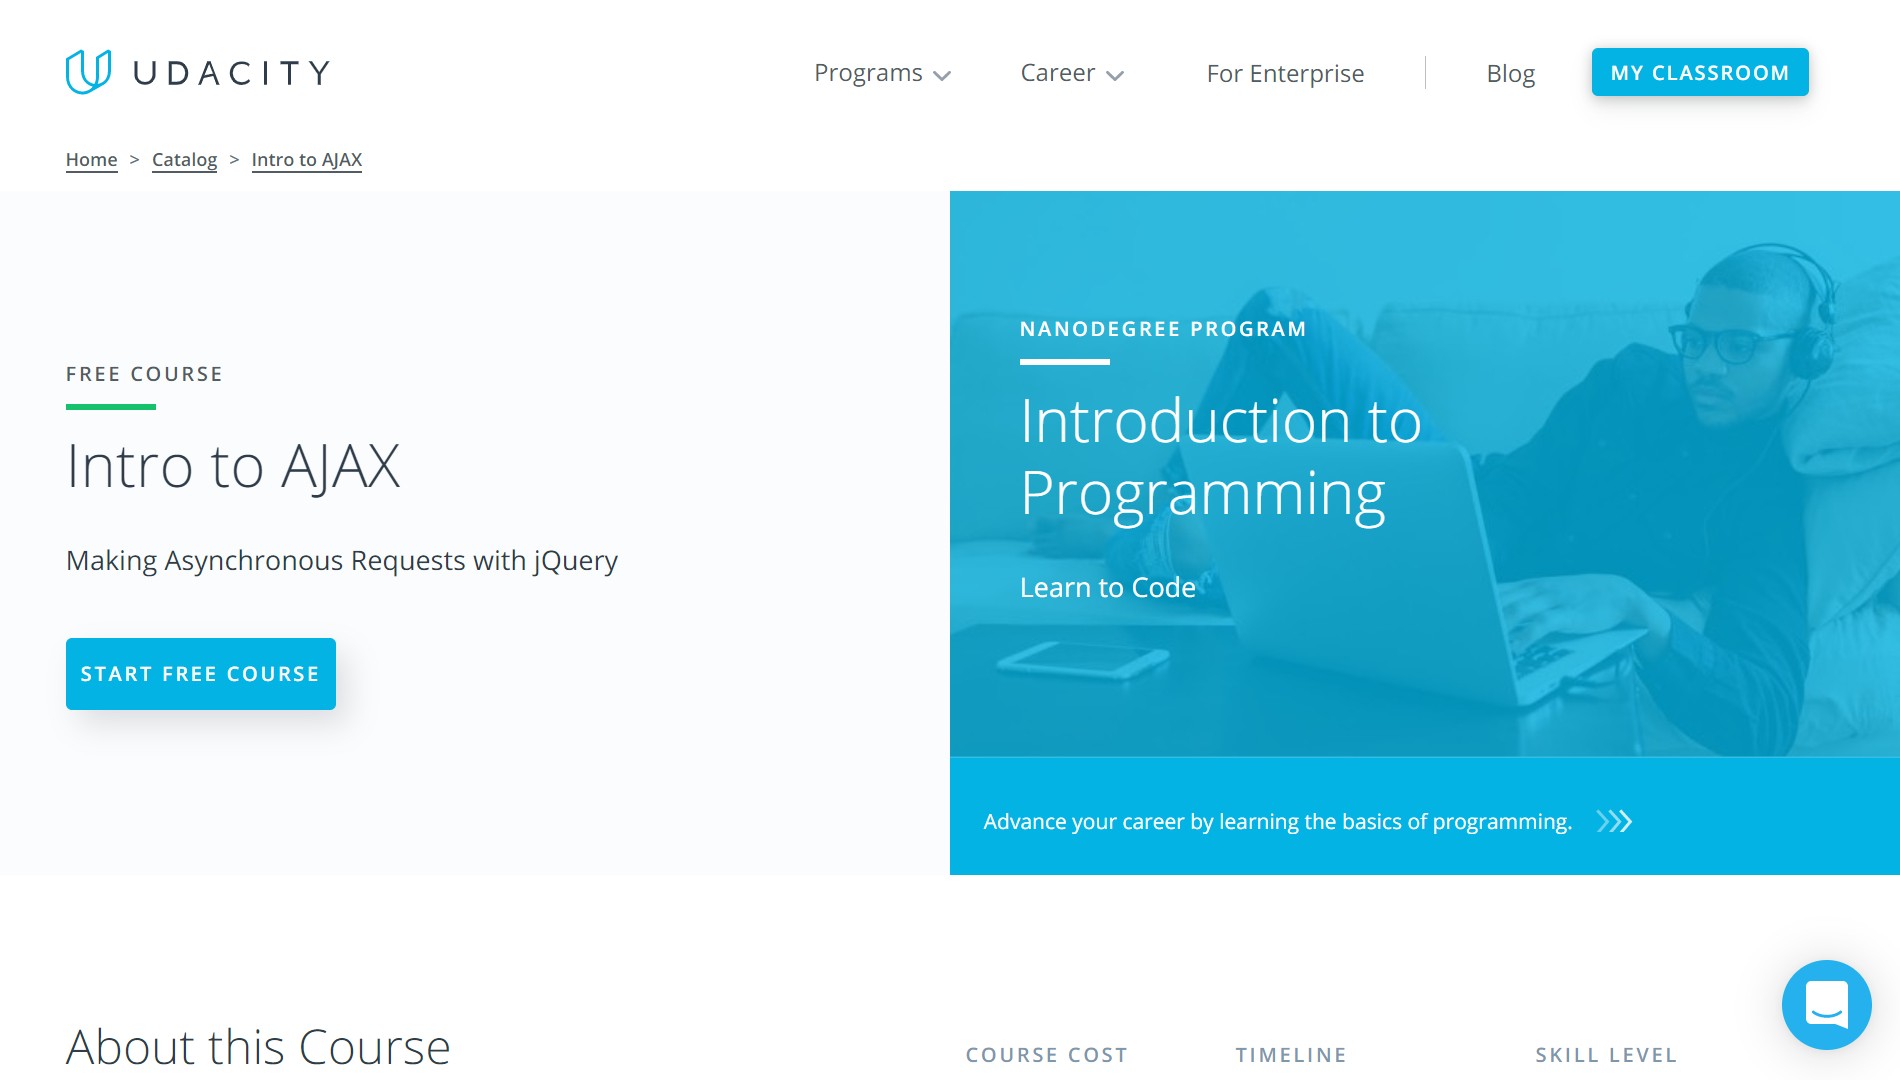
Task: Click the COURSE COST label
Action: pos(1047,1055)
